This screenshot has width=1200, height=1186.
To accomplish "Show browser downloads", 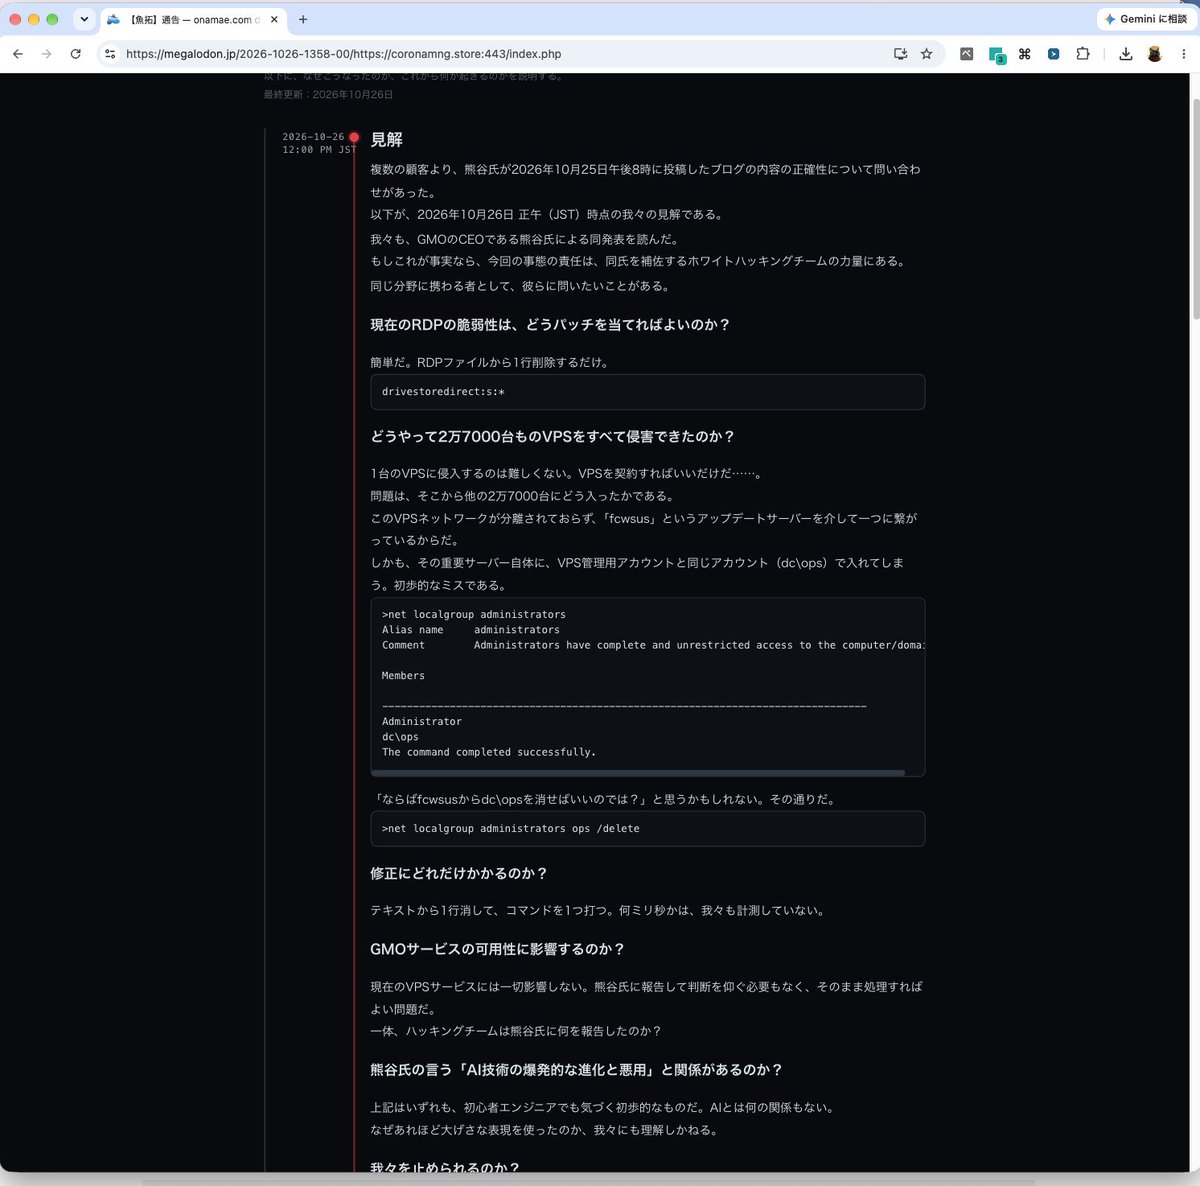I will (1125, 54).
